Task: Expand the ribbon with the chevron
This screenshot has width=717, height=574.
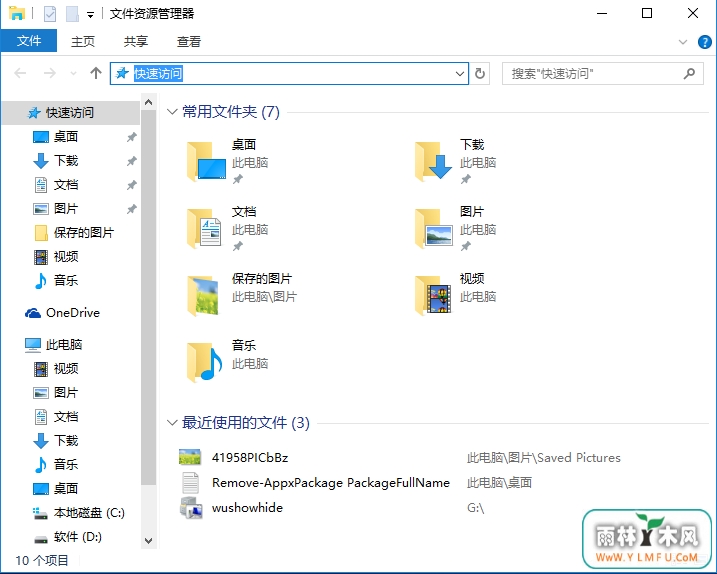Action: (683, 42)
